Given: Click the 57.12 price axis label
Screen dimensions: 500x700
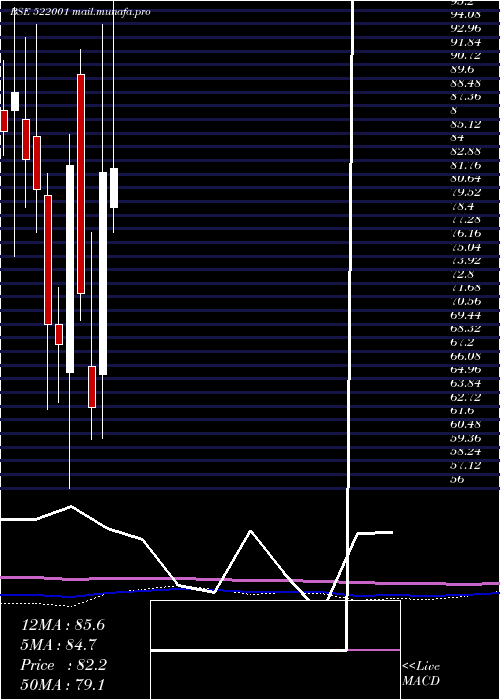Looking at the screenshot, I should coord(466,466).
